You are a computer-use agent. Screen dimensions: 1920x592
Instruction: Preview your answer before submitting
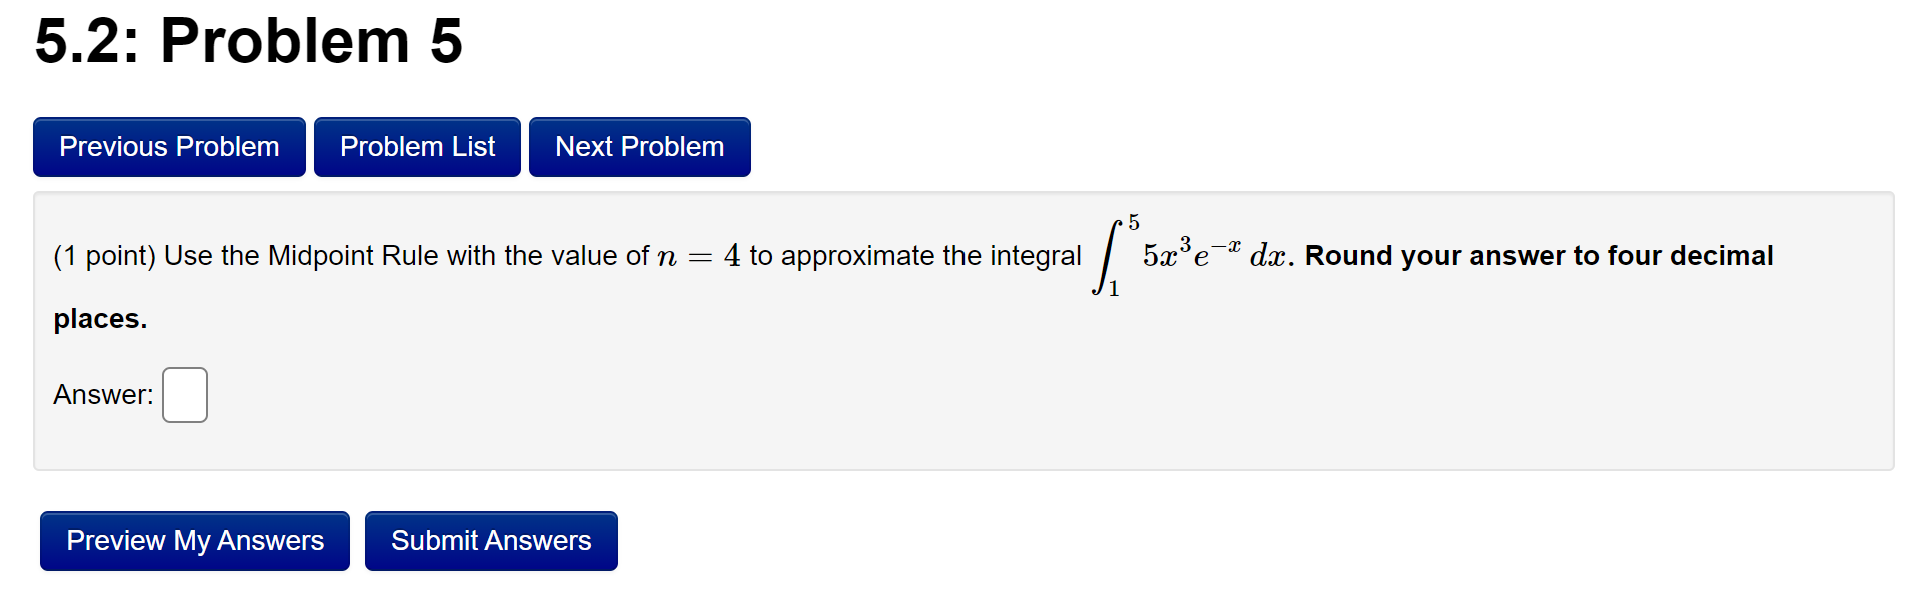click(x=194, y=540)
